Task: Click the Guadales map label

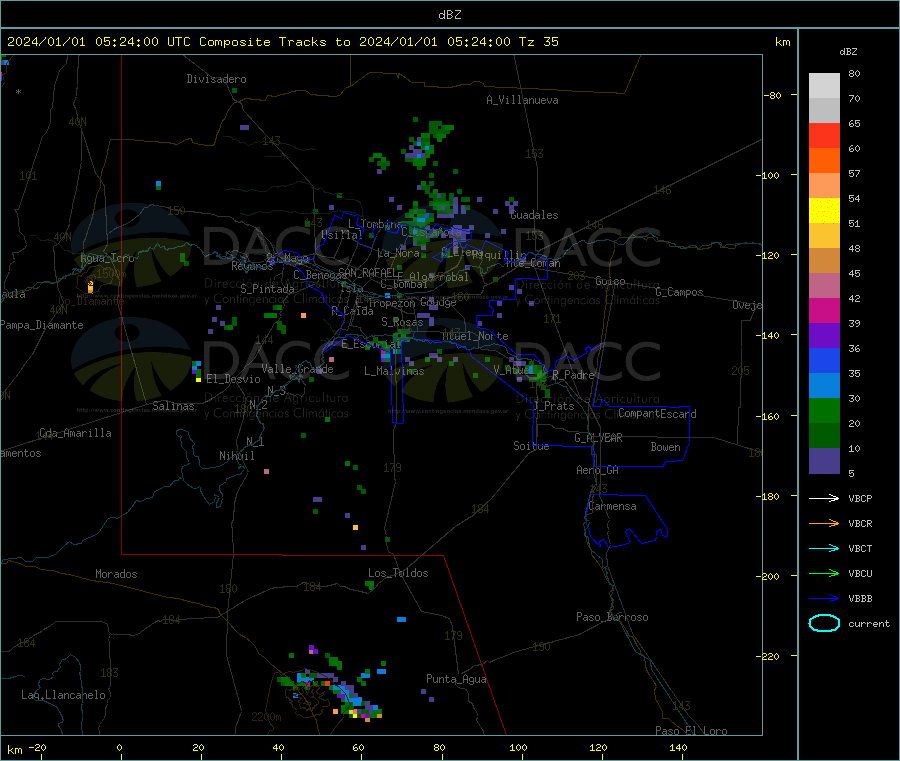Action: point(534,215)
